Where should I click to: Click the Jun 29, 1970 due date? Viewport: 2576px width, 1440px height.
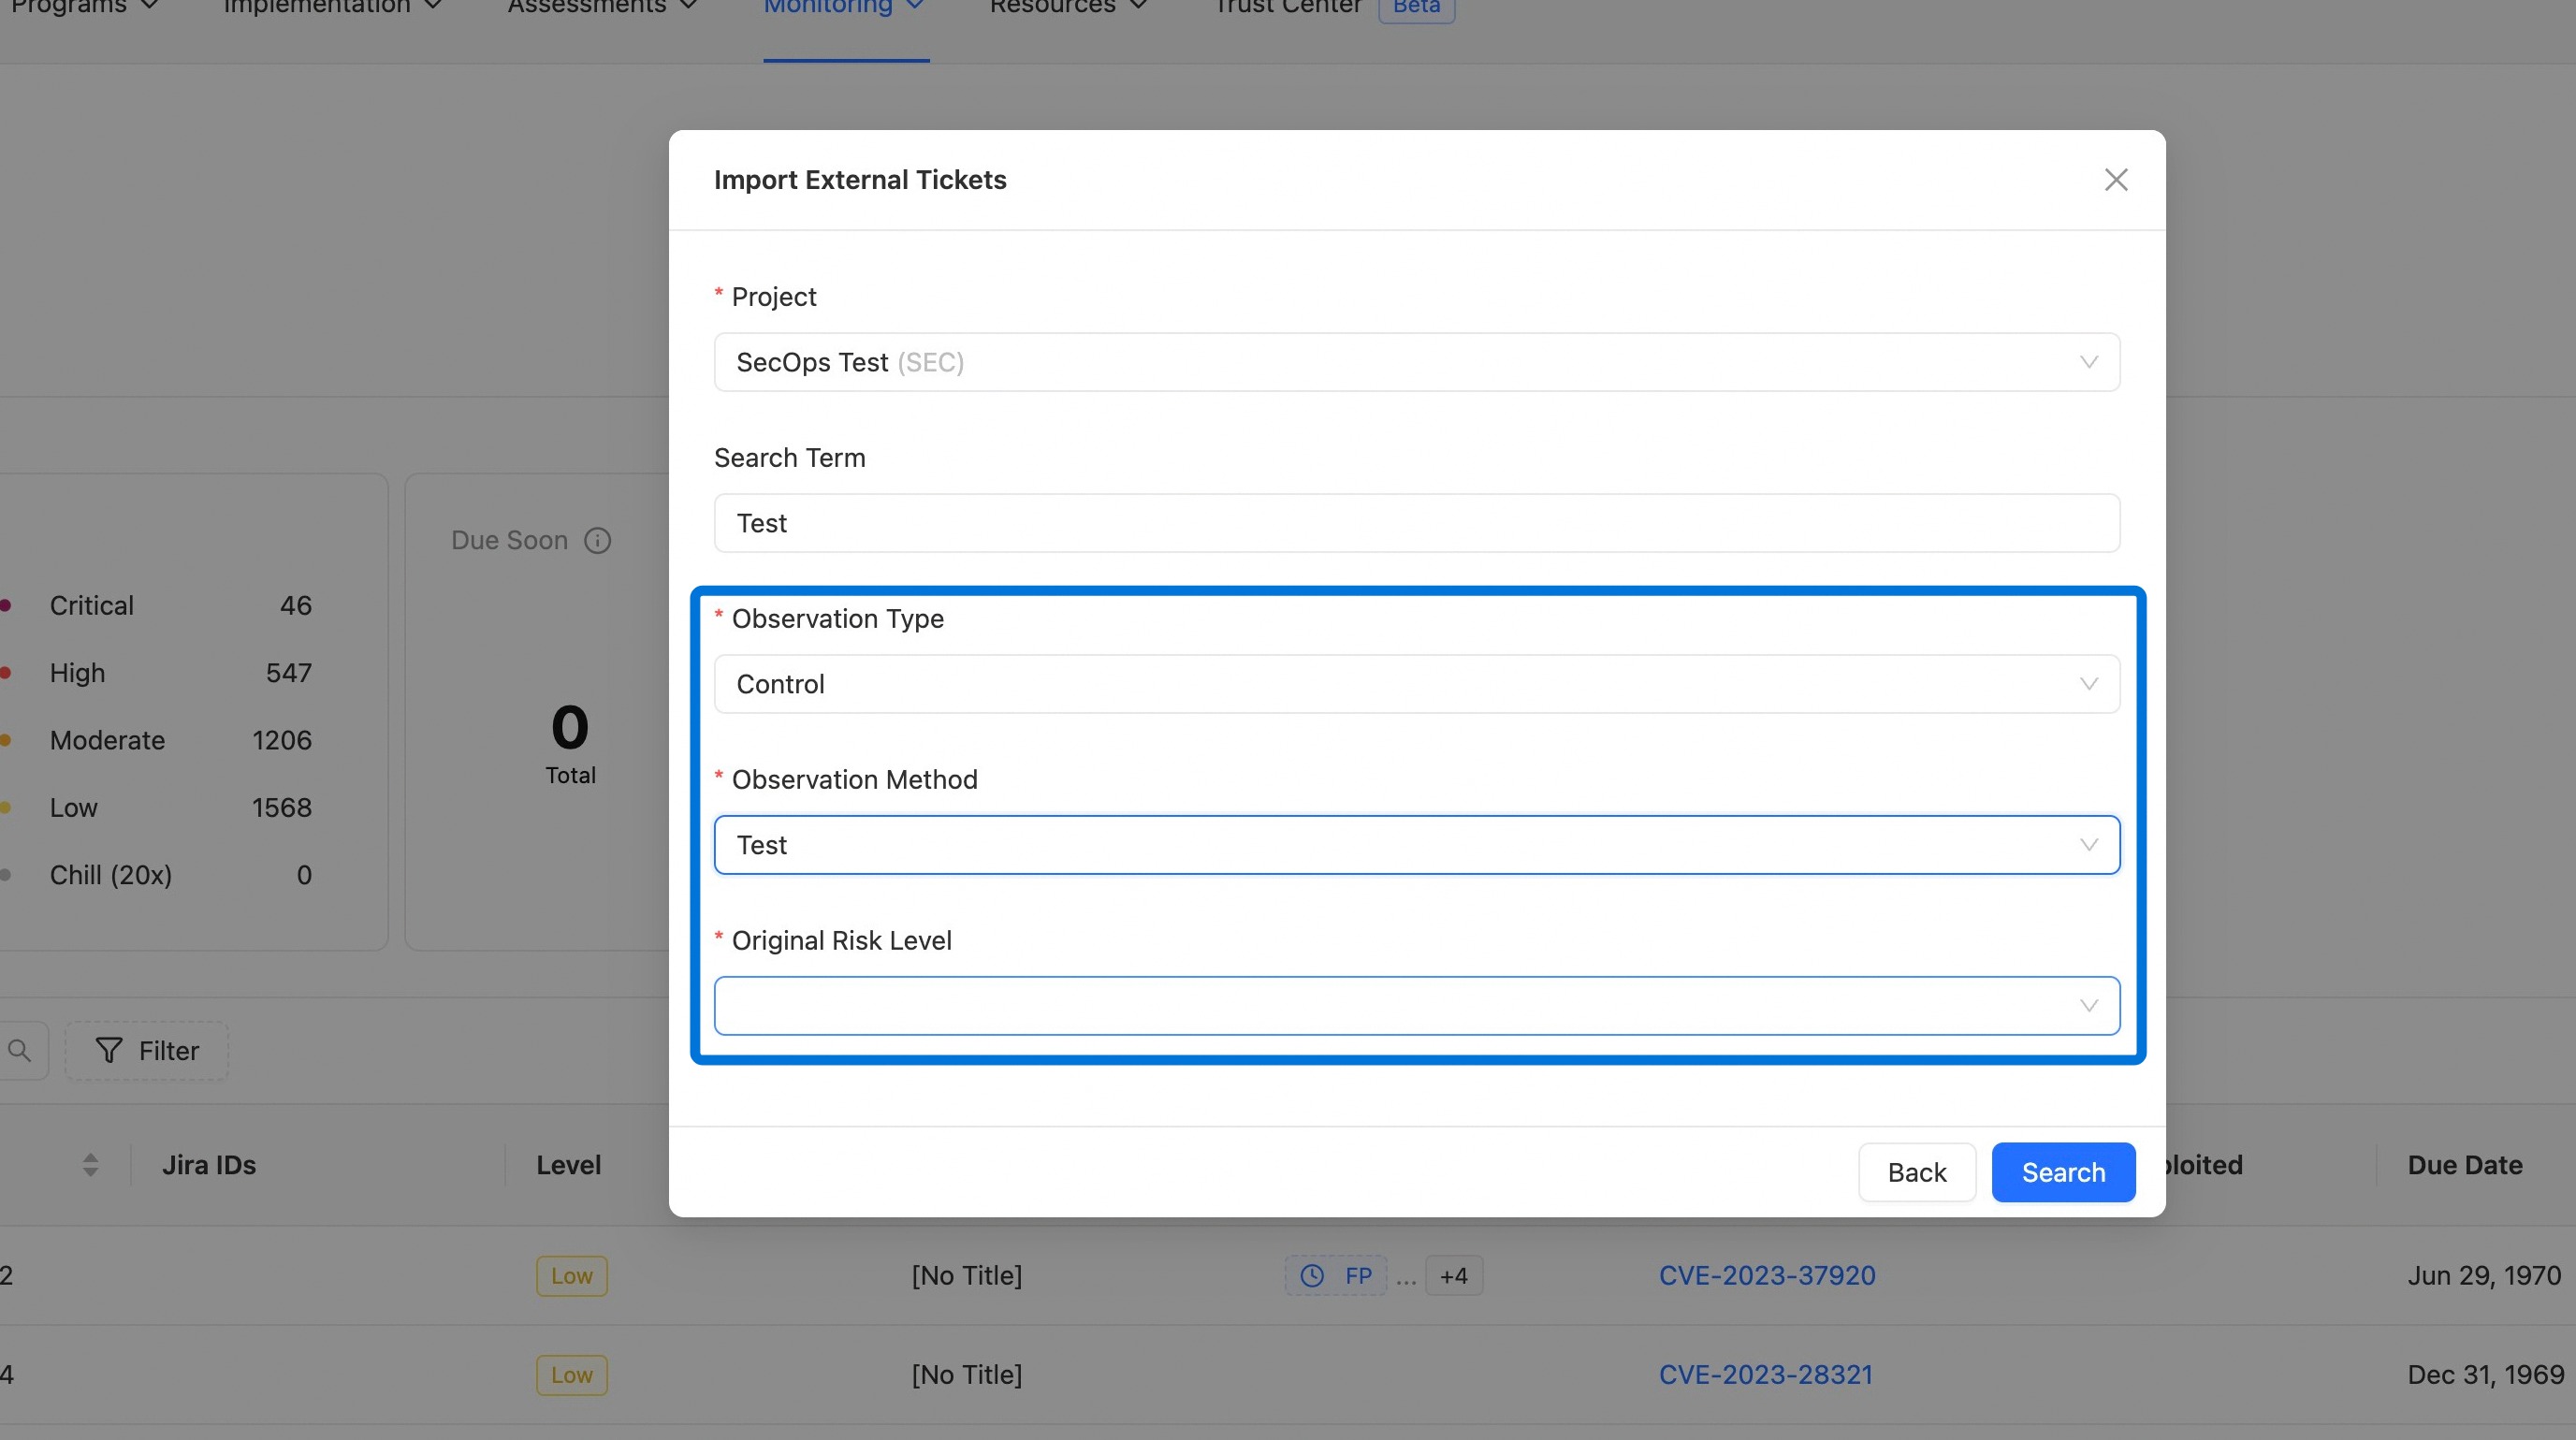coord(2484,1276)
